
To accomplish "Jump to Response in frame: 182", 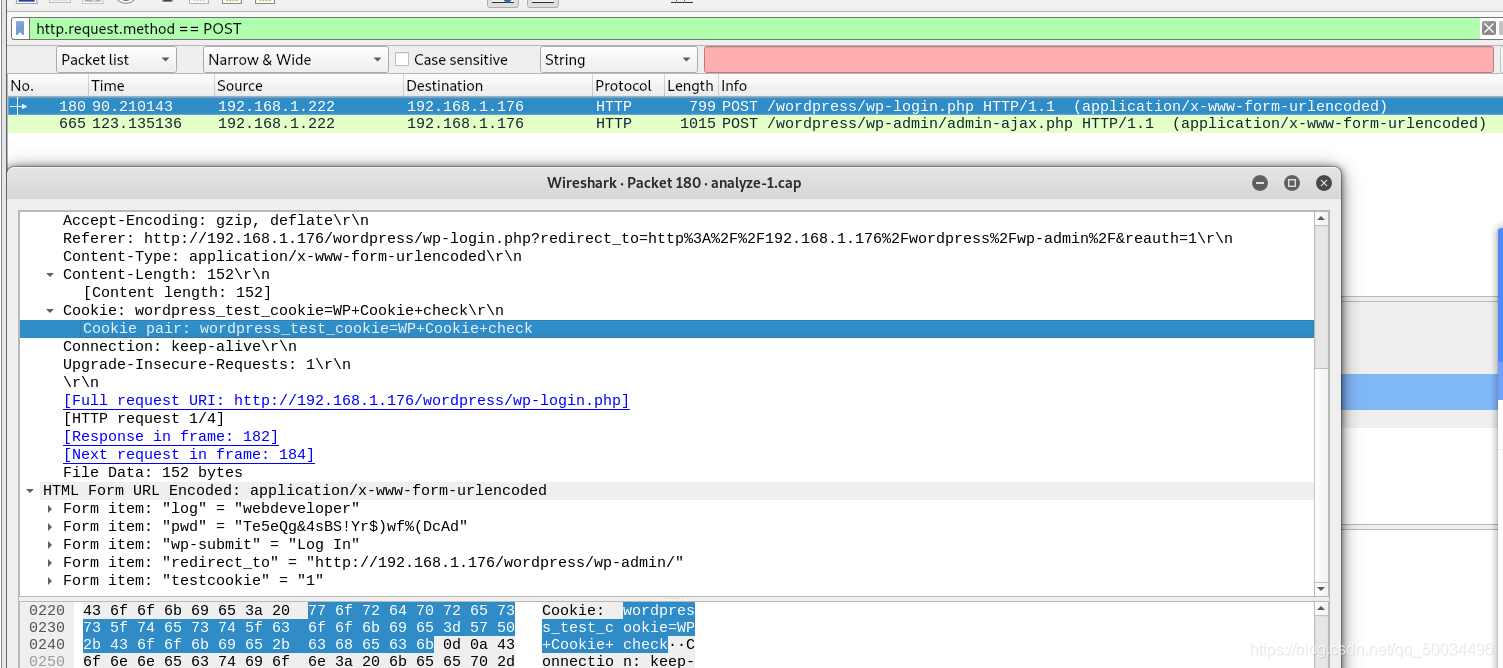I will [x=170, y=437].
